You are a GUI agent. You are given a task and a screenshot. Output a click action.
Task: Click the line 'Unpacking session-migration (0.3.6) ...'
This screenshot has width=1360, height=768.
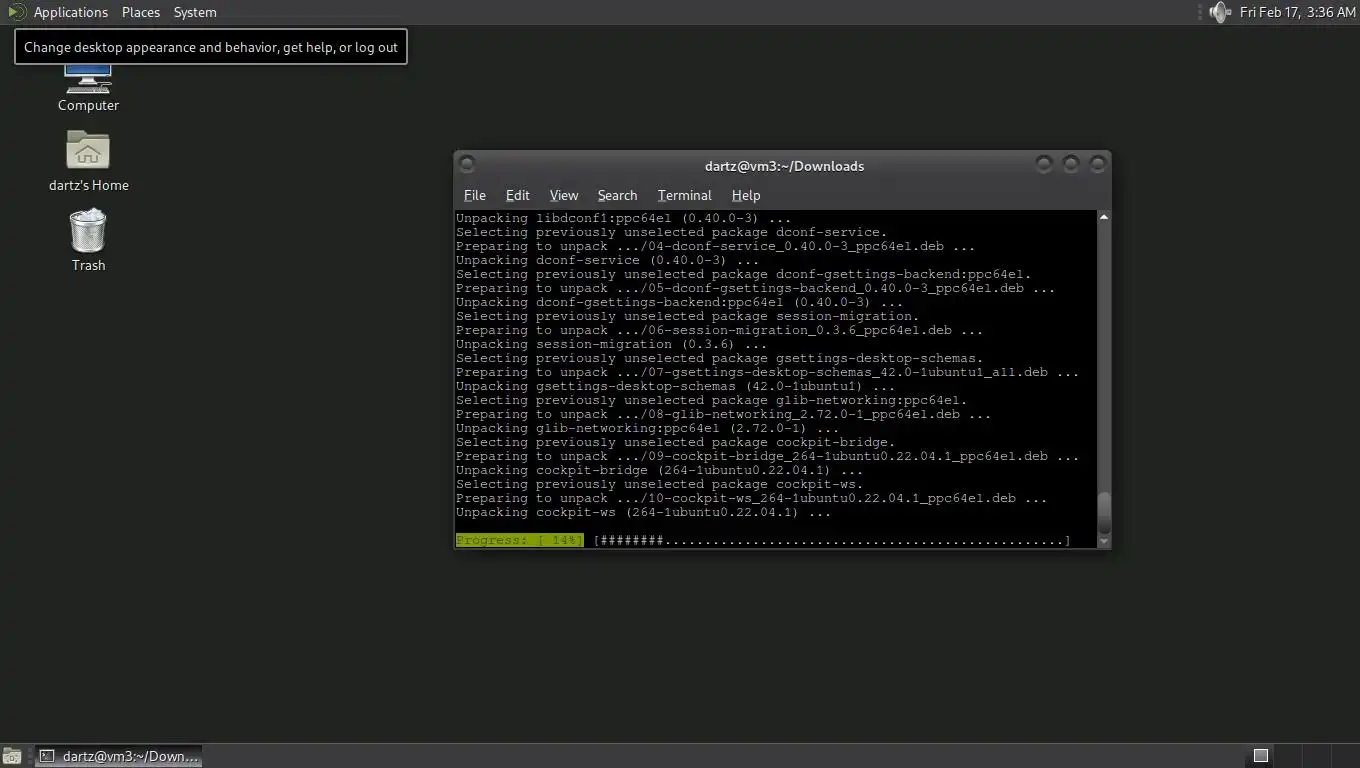tap(612, 344)
